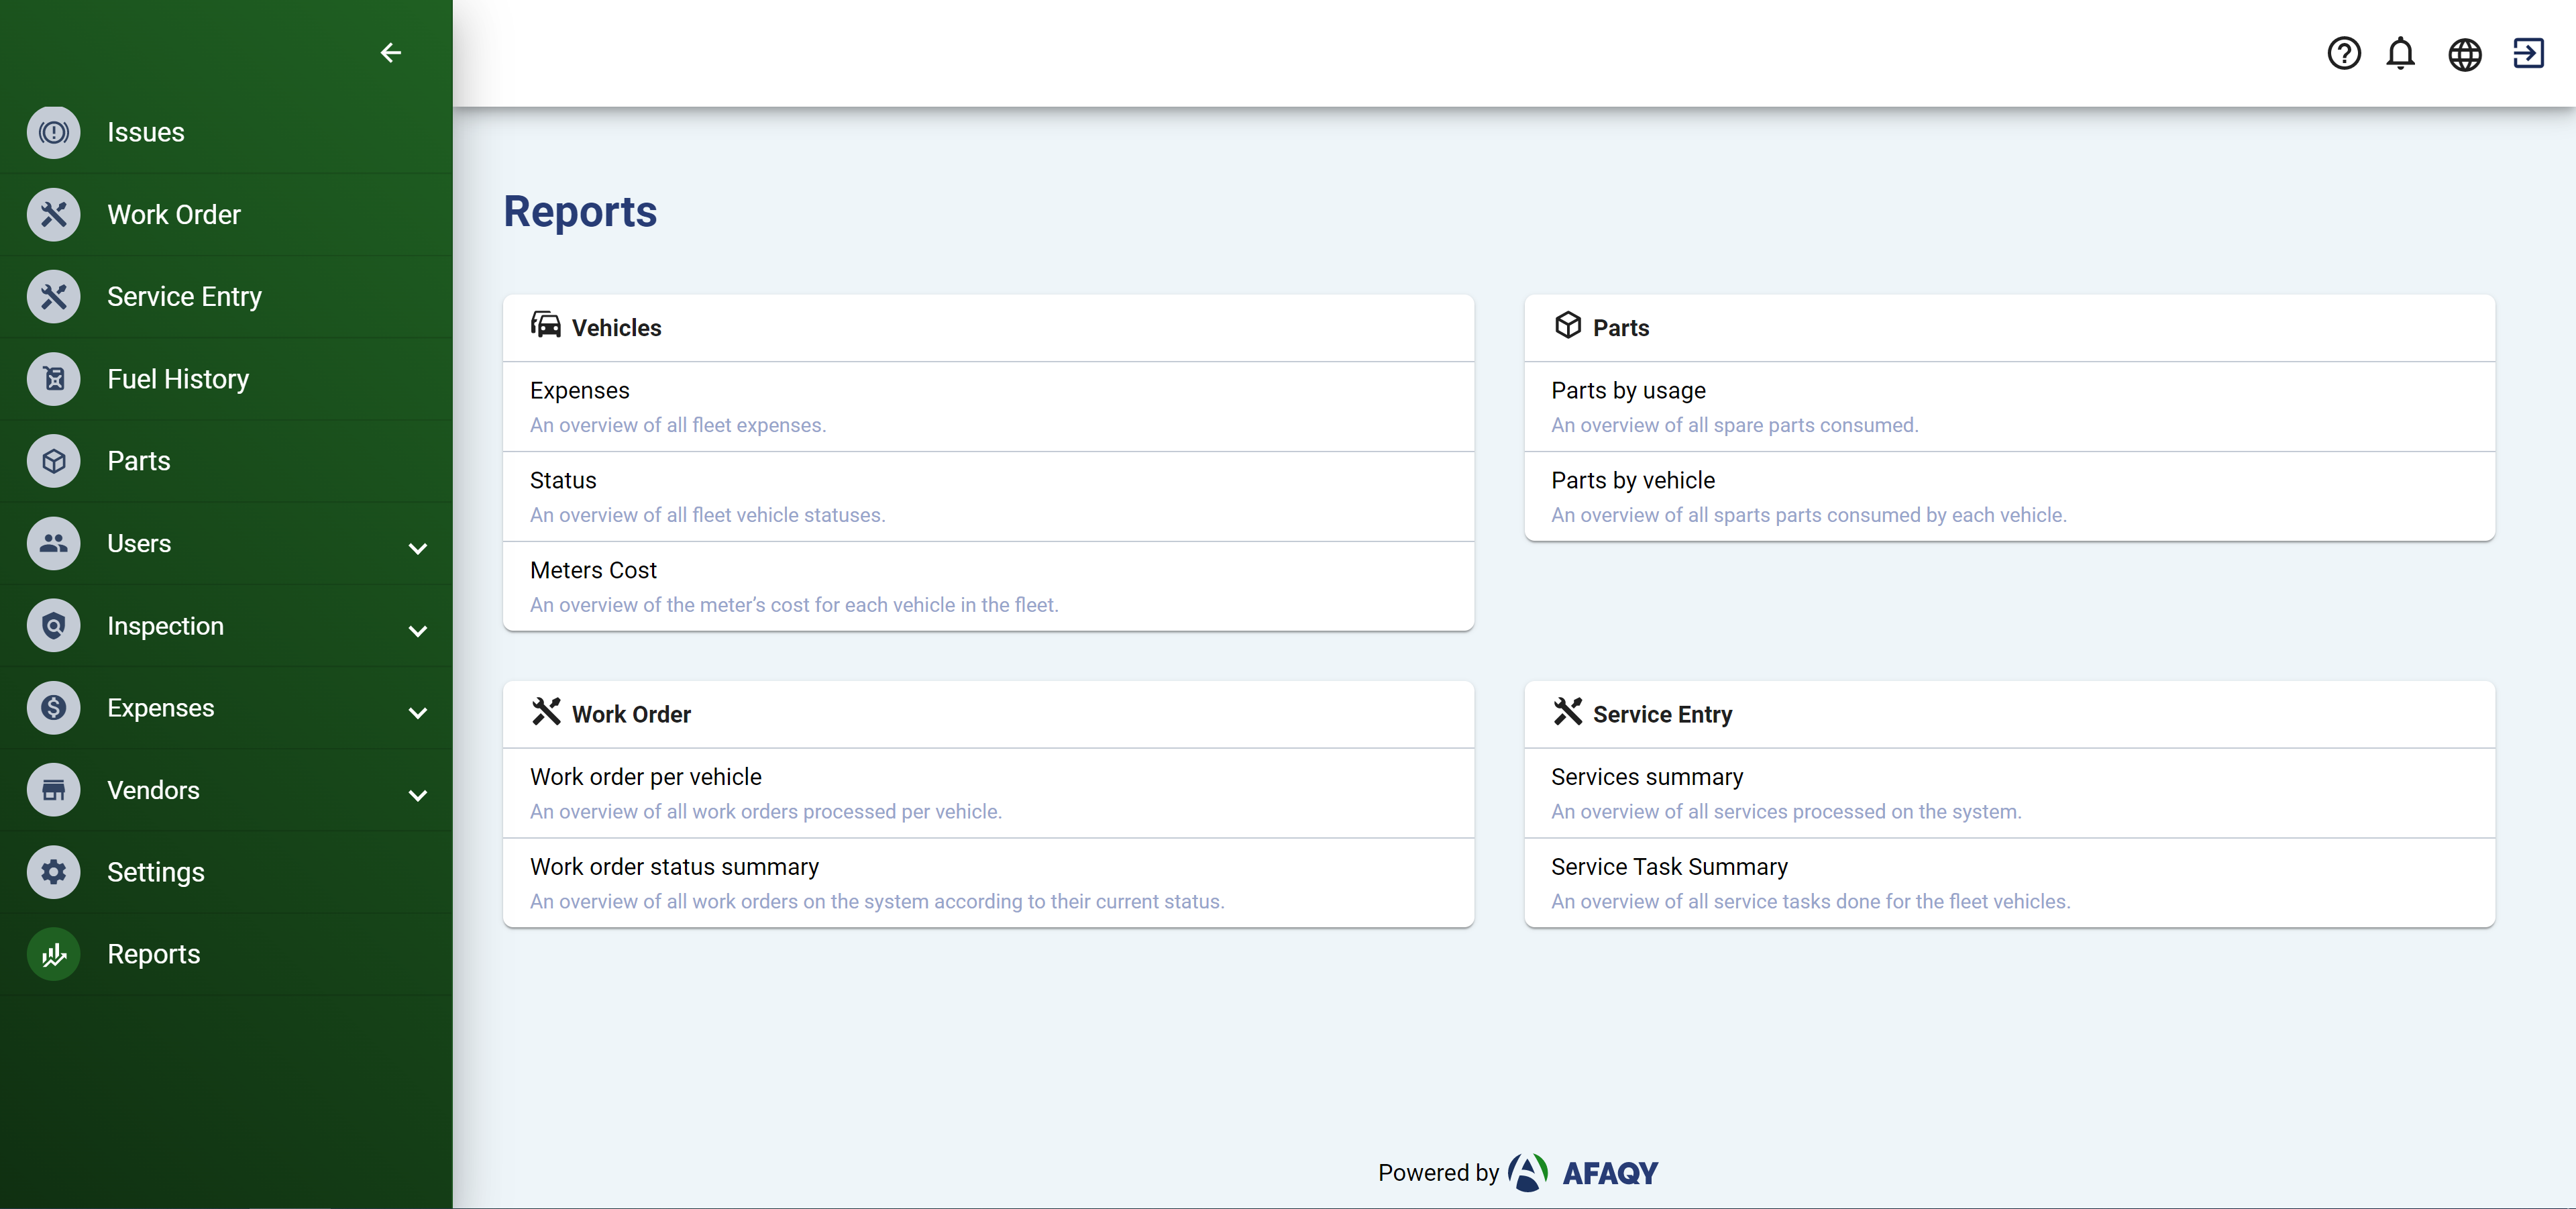Click 'An overview of all fleet expenses.' text

point(678,425)
